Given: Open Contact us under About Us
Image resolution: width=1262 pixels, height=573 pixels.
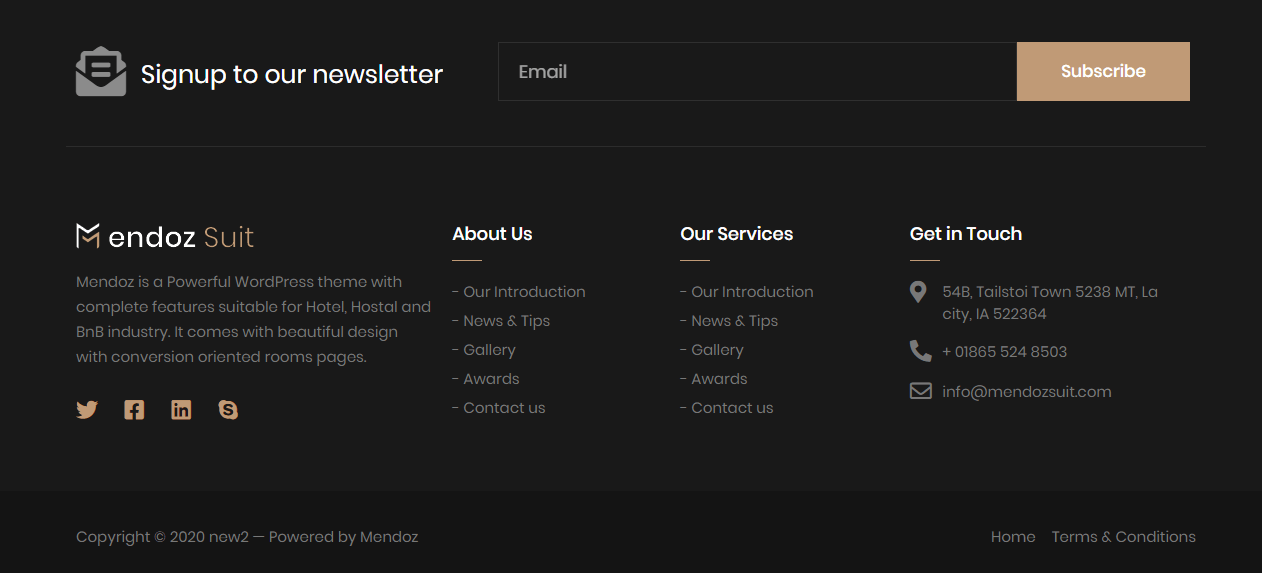Looking at the screenshot, I should tap(504, 408).
